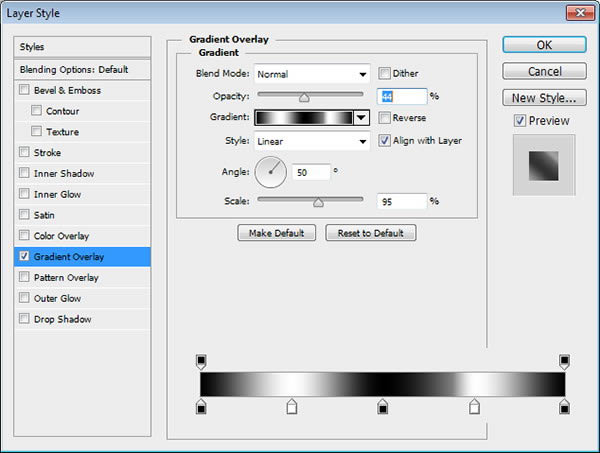This screenshot has height=453, width=600.
Task: Select the leftmost black color stop
Action: click(x=201, y=406)
